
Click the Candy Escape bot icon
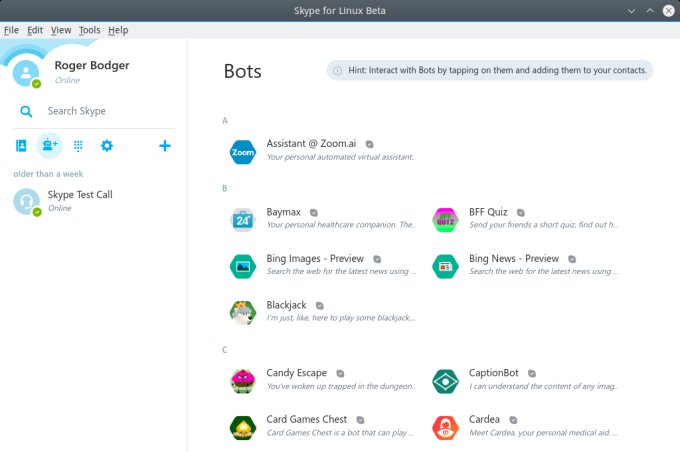[242, 381]
